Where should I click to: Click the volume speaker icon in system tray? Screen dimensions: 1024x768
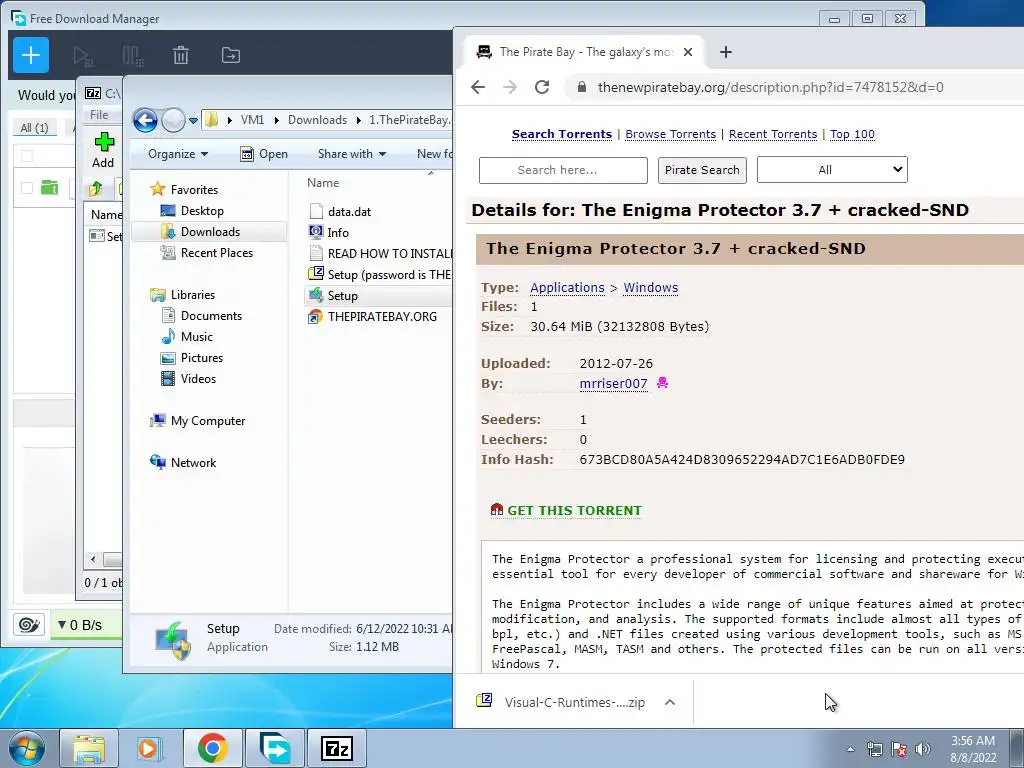pos(923,749)
